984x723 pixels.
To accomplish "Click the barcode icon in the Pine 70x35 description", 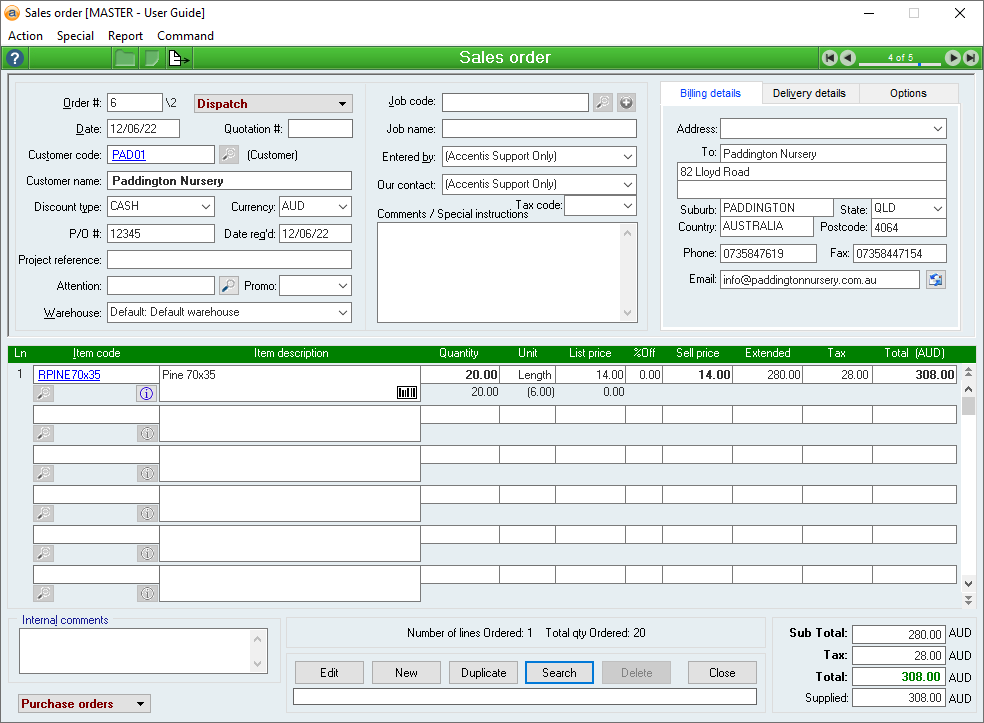I will [406, 393].
